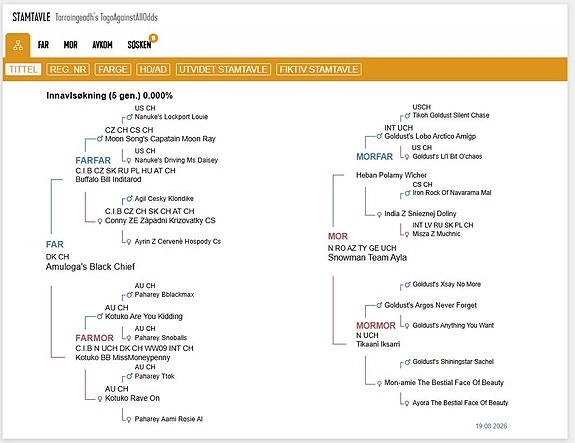Toggle the REG. NR display option
This screenshot has height=443, width=575.
(68, 69)
